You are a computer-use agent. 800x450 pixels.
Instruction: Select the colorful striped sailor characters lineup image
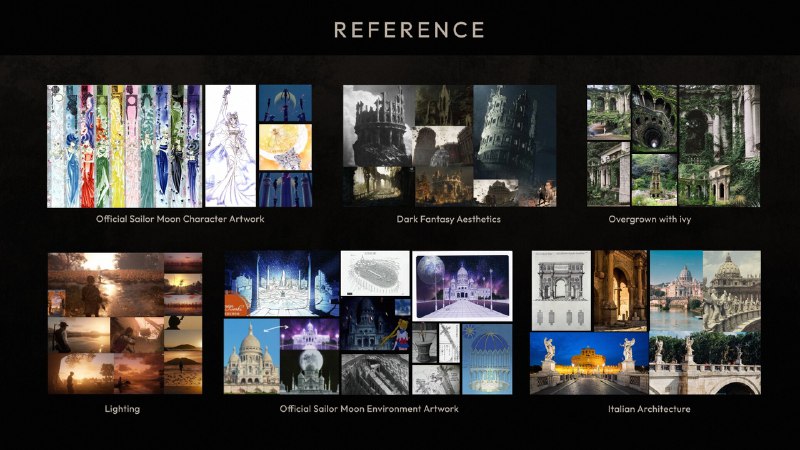124,146
